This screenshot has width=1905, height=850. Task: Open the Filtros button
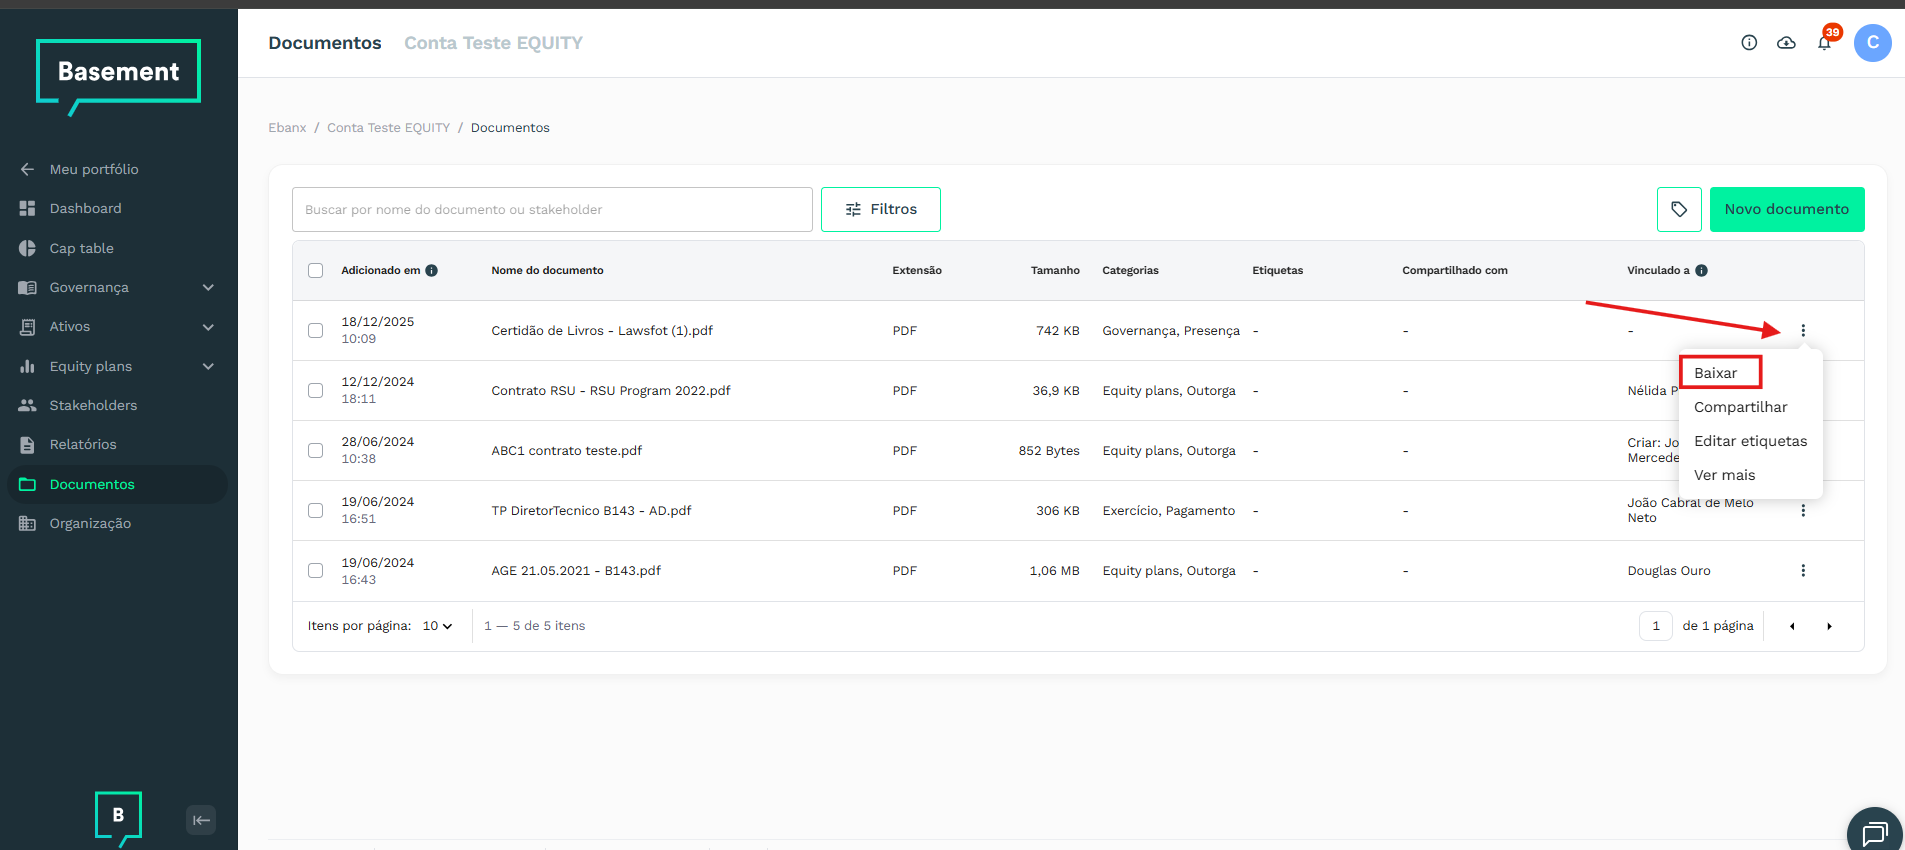[880, 209]
